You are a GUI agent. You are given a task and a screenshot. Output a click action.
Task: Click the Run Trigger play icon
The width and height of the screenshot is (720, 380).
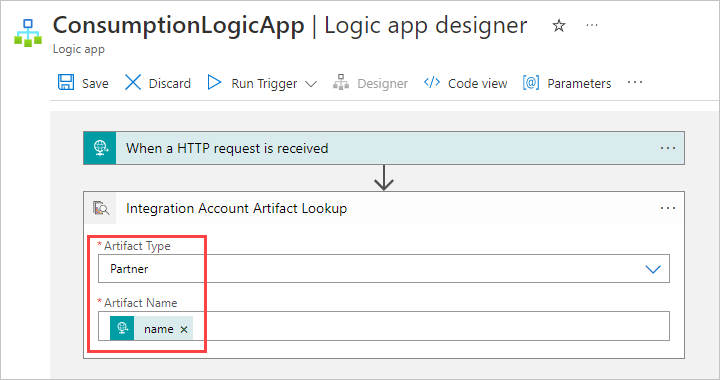[x=214, y=83]
